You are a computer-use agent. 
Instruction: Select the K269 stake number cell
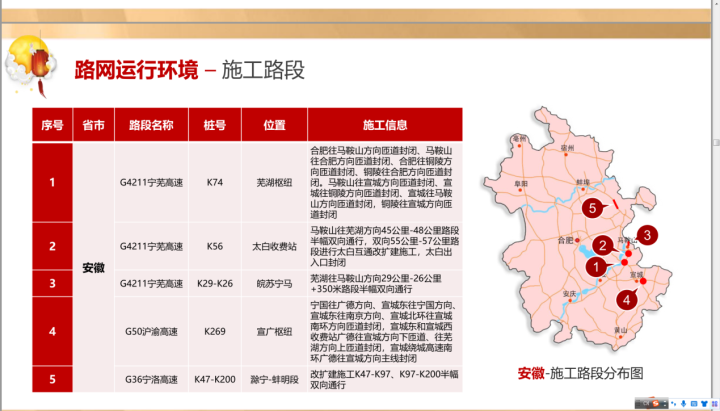coord(214,331)
